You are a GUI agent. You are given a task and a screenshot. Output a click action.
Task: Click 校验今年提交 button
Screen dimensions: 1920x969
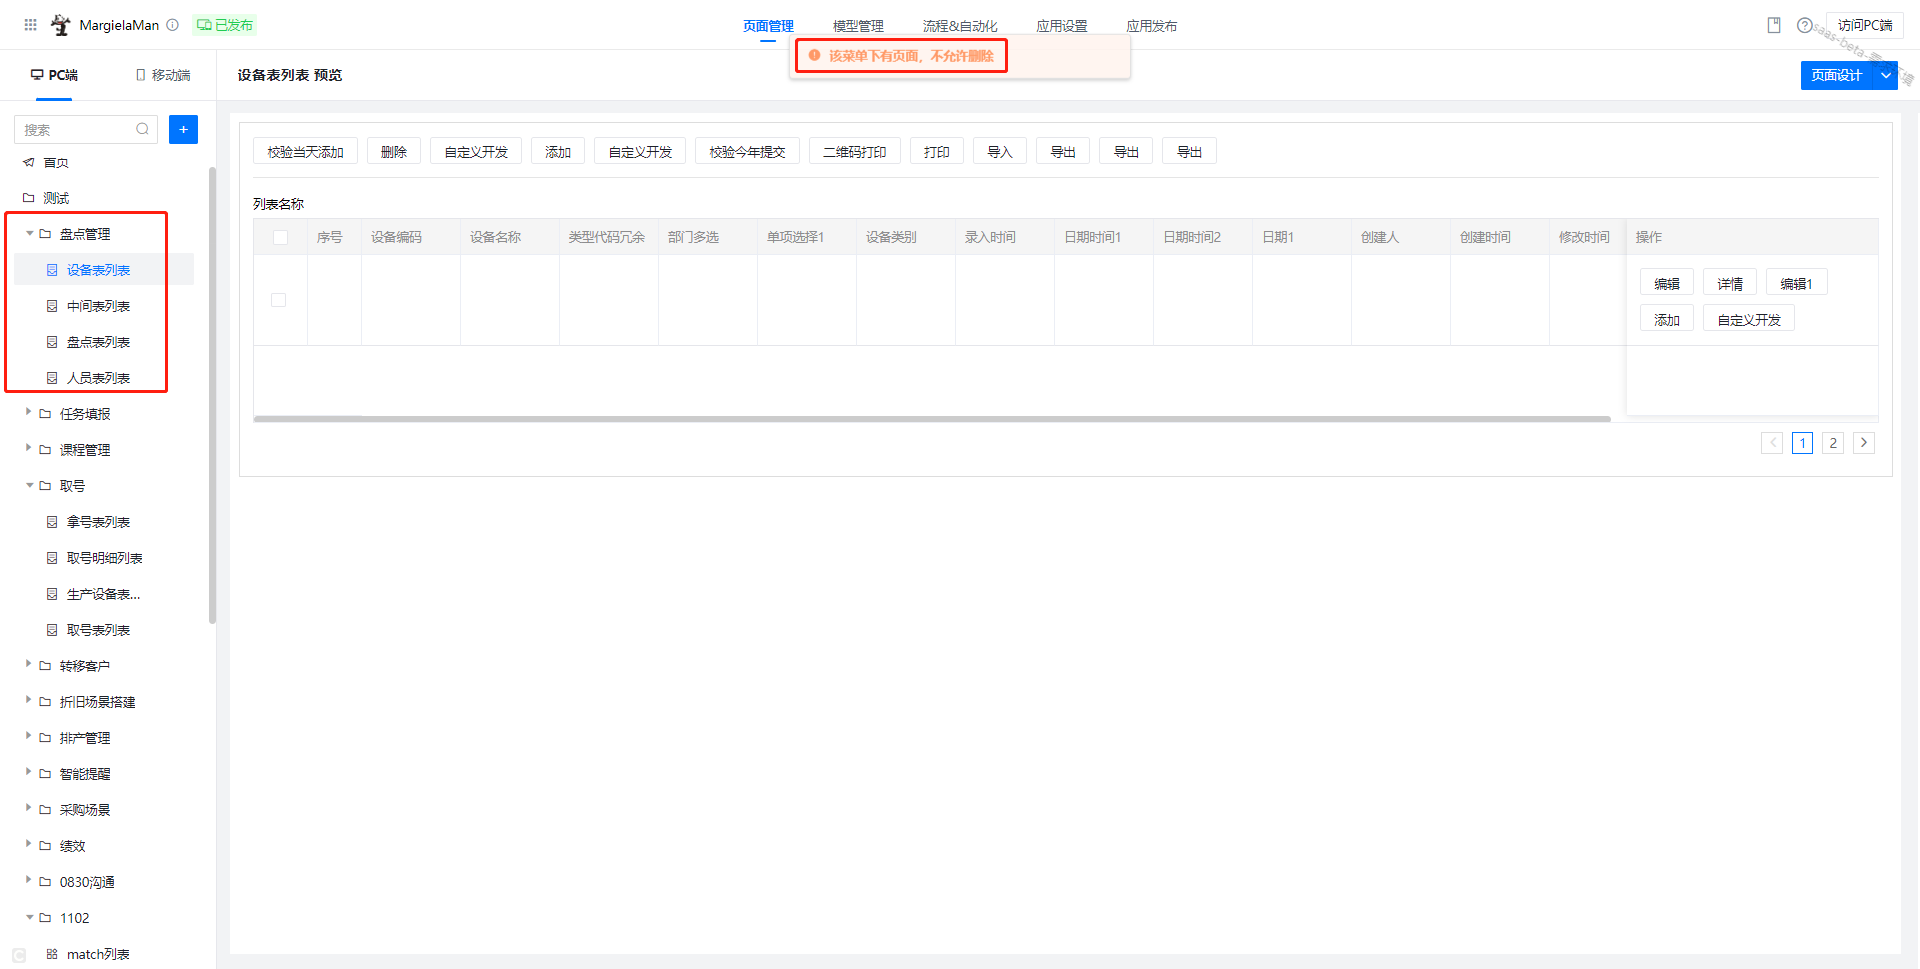[747, 152]
